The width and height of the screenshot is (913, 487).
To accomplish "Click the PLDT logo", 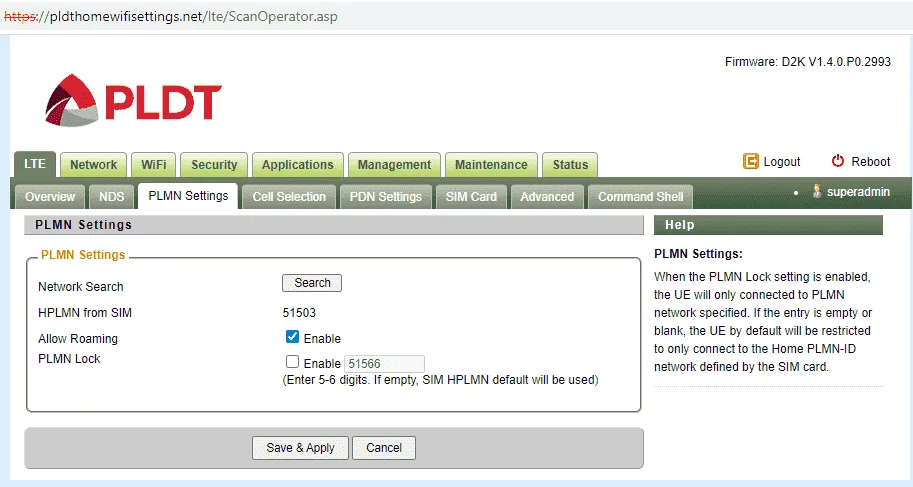I will 133,100.
